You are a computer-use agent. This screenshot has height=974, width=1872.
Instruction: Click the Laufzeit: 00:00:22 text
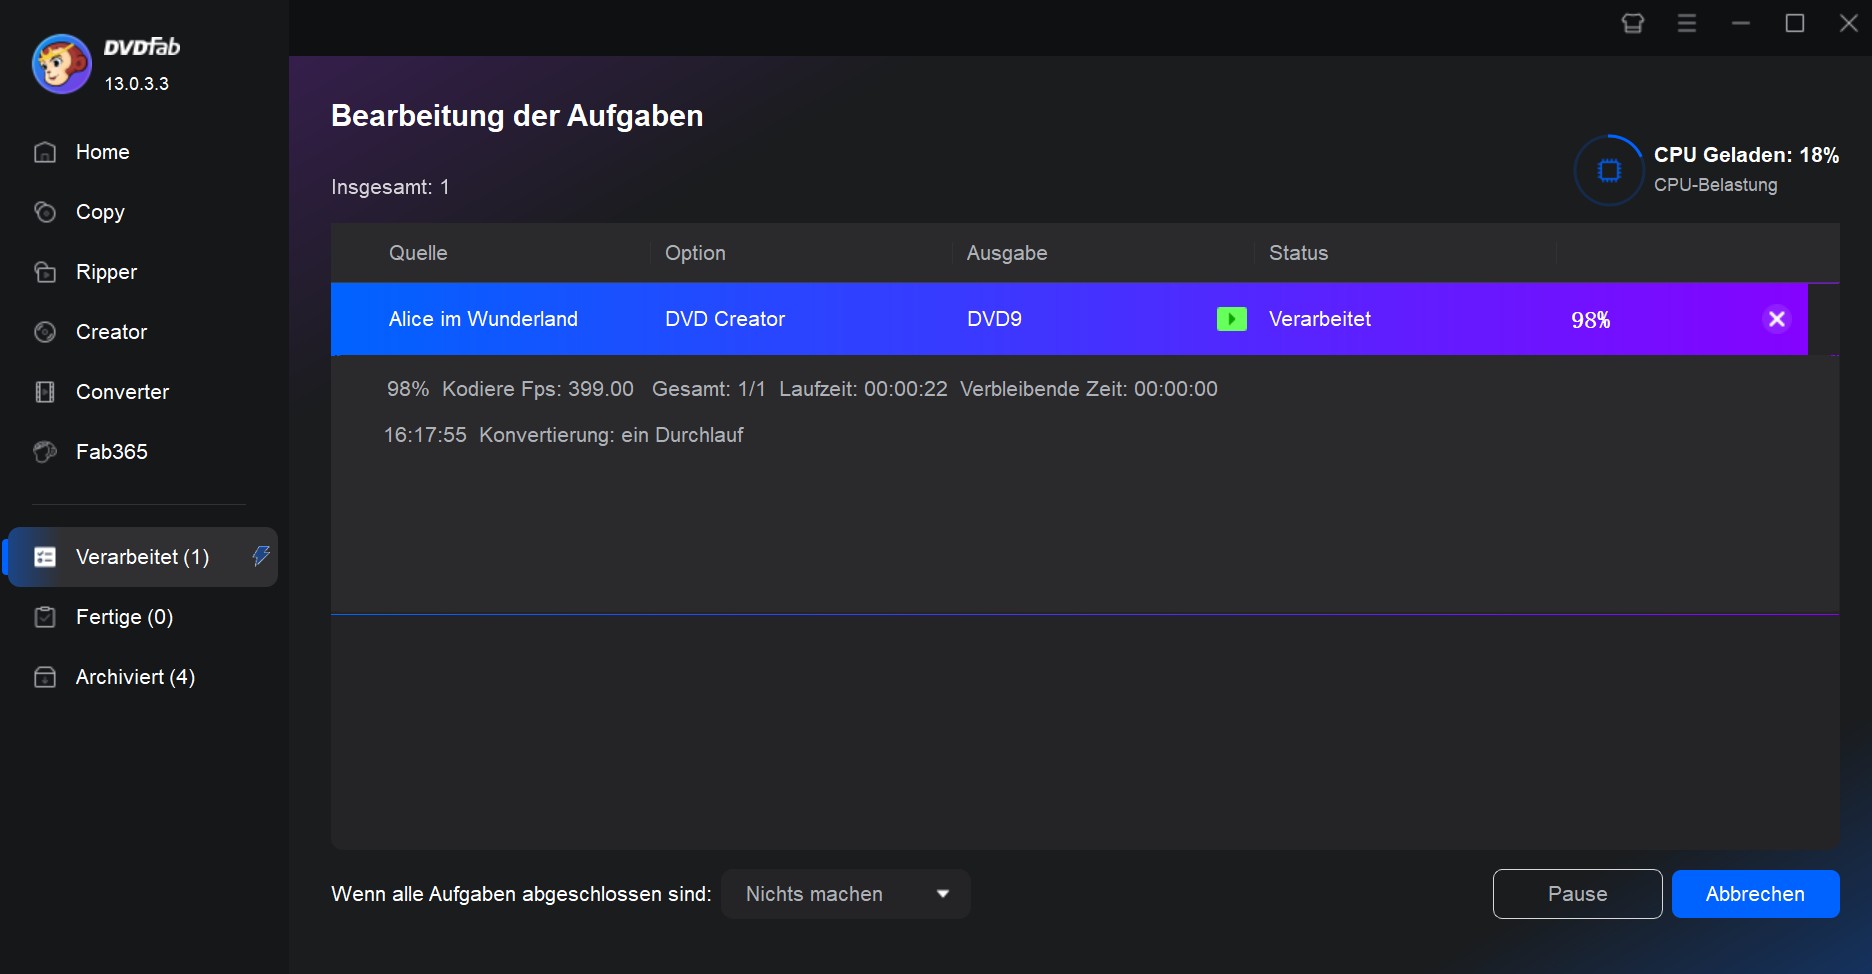tap(863, 389)
